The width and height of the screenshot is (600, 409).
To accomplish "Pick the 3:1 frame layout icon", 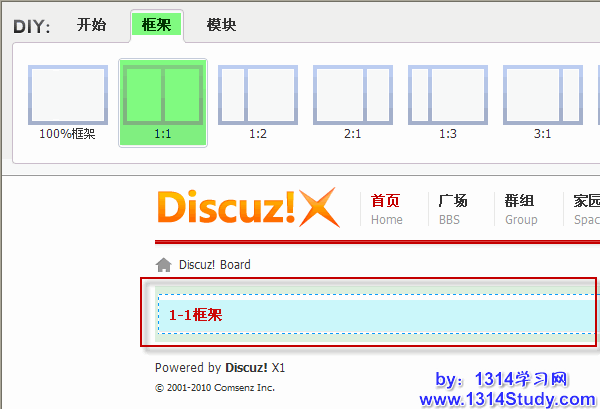I will (x=543, y=96).
